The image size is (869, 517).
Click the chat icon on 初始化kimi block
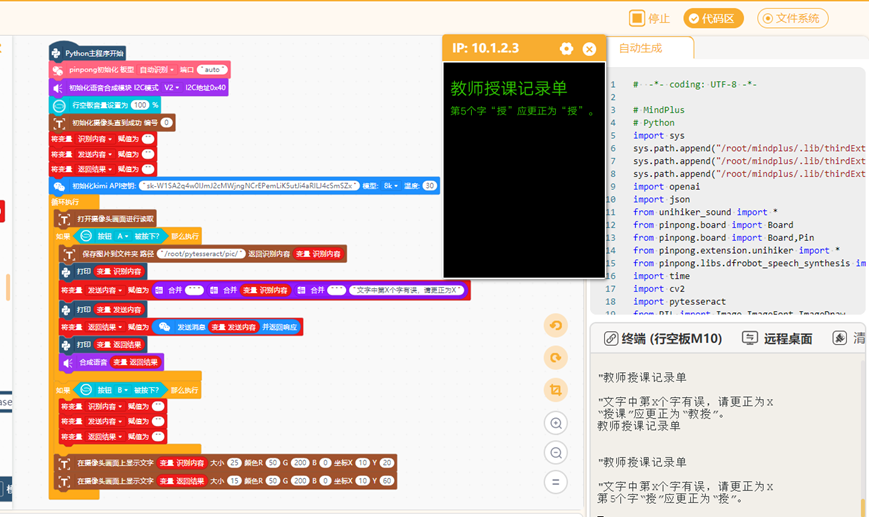(x=59, y=186)
